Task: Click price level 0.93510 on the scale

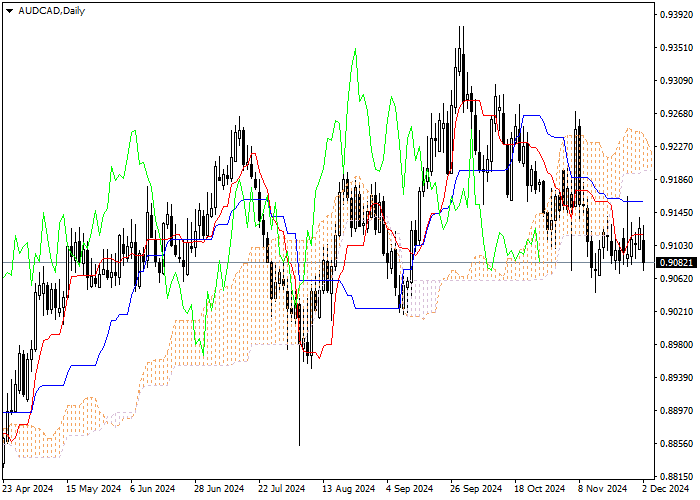Action: pos(677,48)
